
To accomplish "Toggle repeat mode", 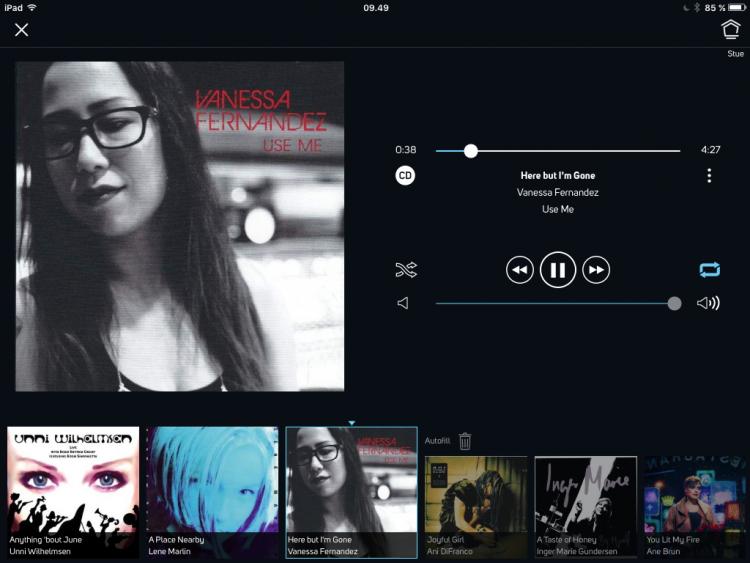I will pos(709,270).
